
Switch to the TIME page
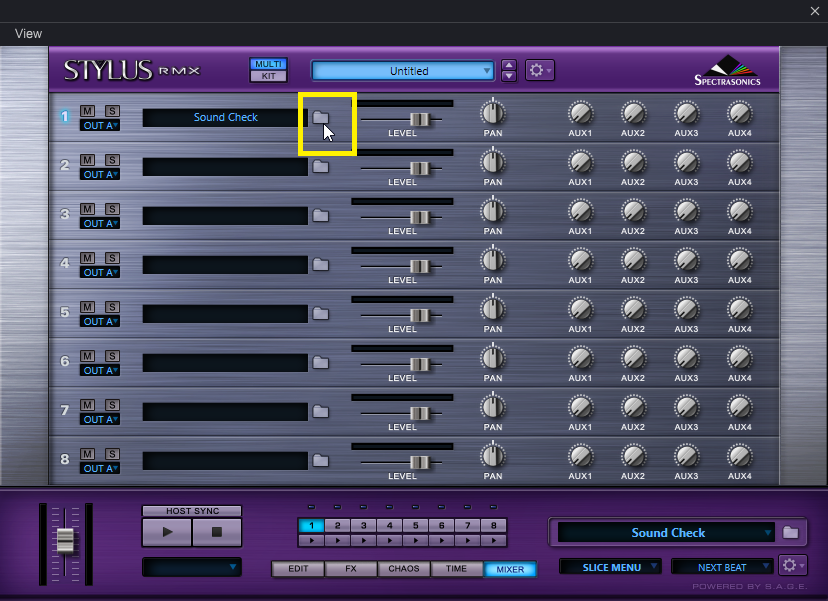(456, 569)
